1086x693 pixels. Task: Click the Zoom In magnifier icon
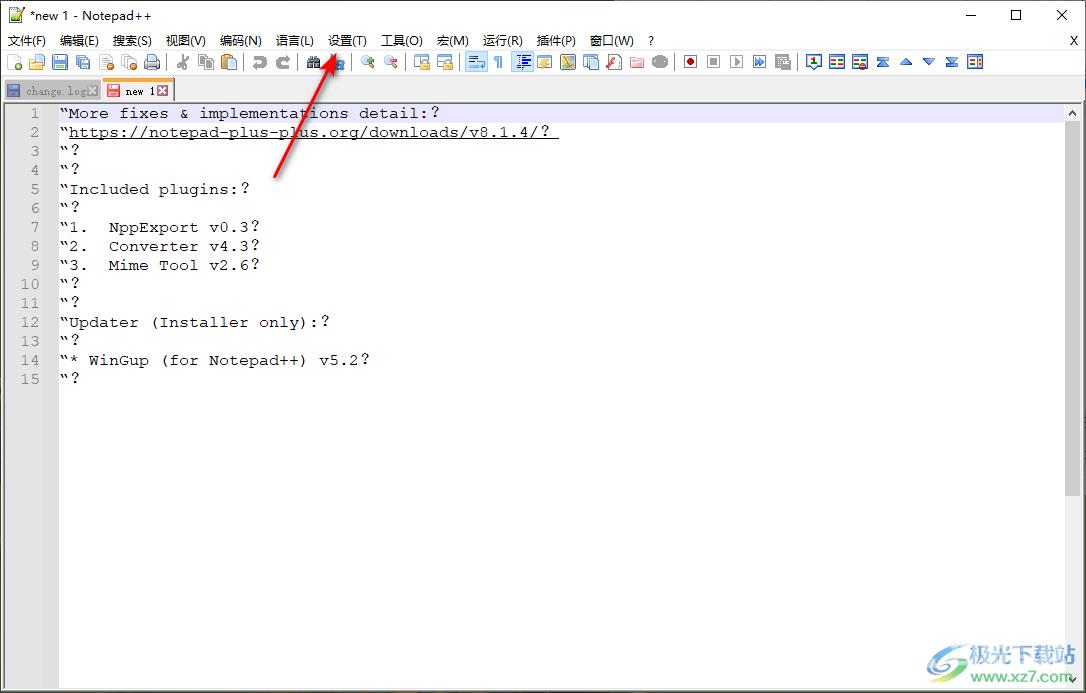click(368, 62)
